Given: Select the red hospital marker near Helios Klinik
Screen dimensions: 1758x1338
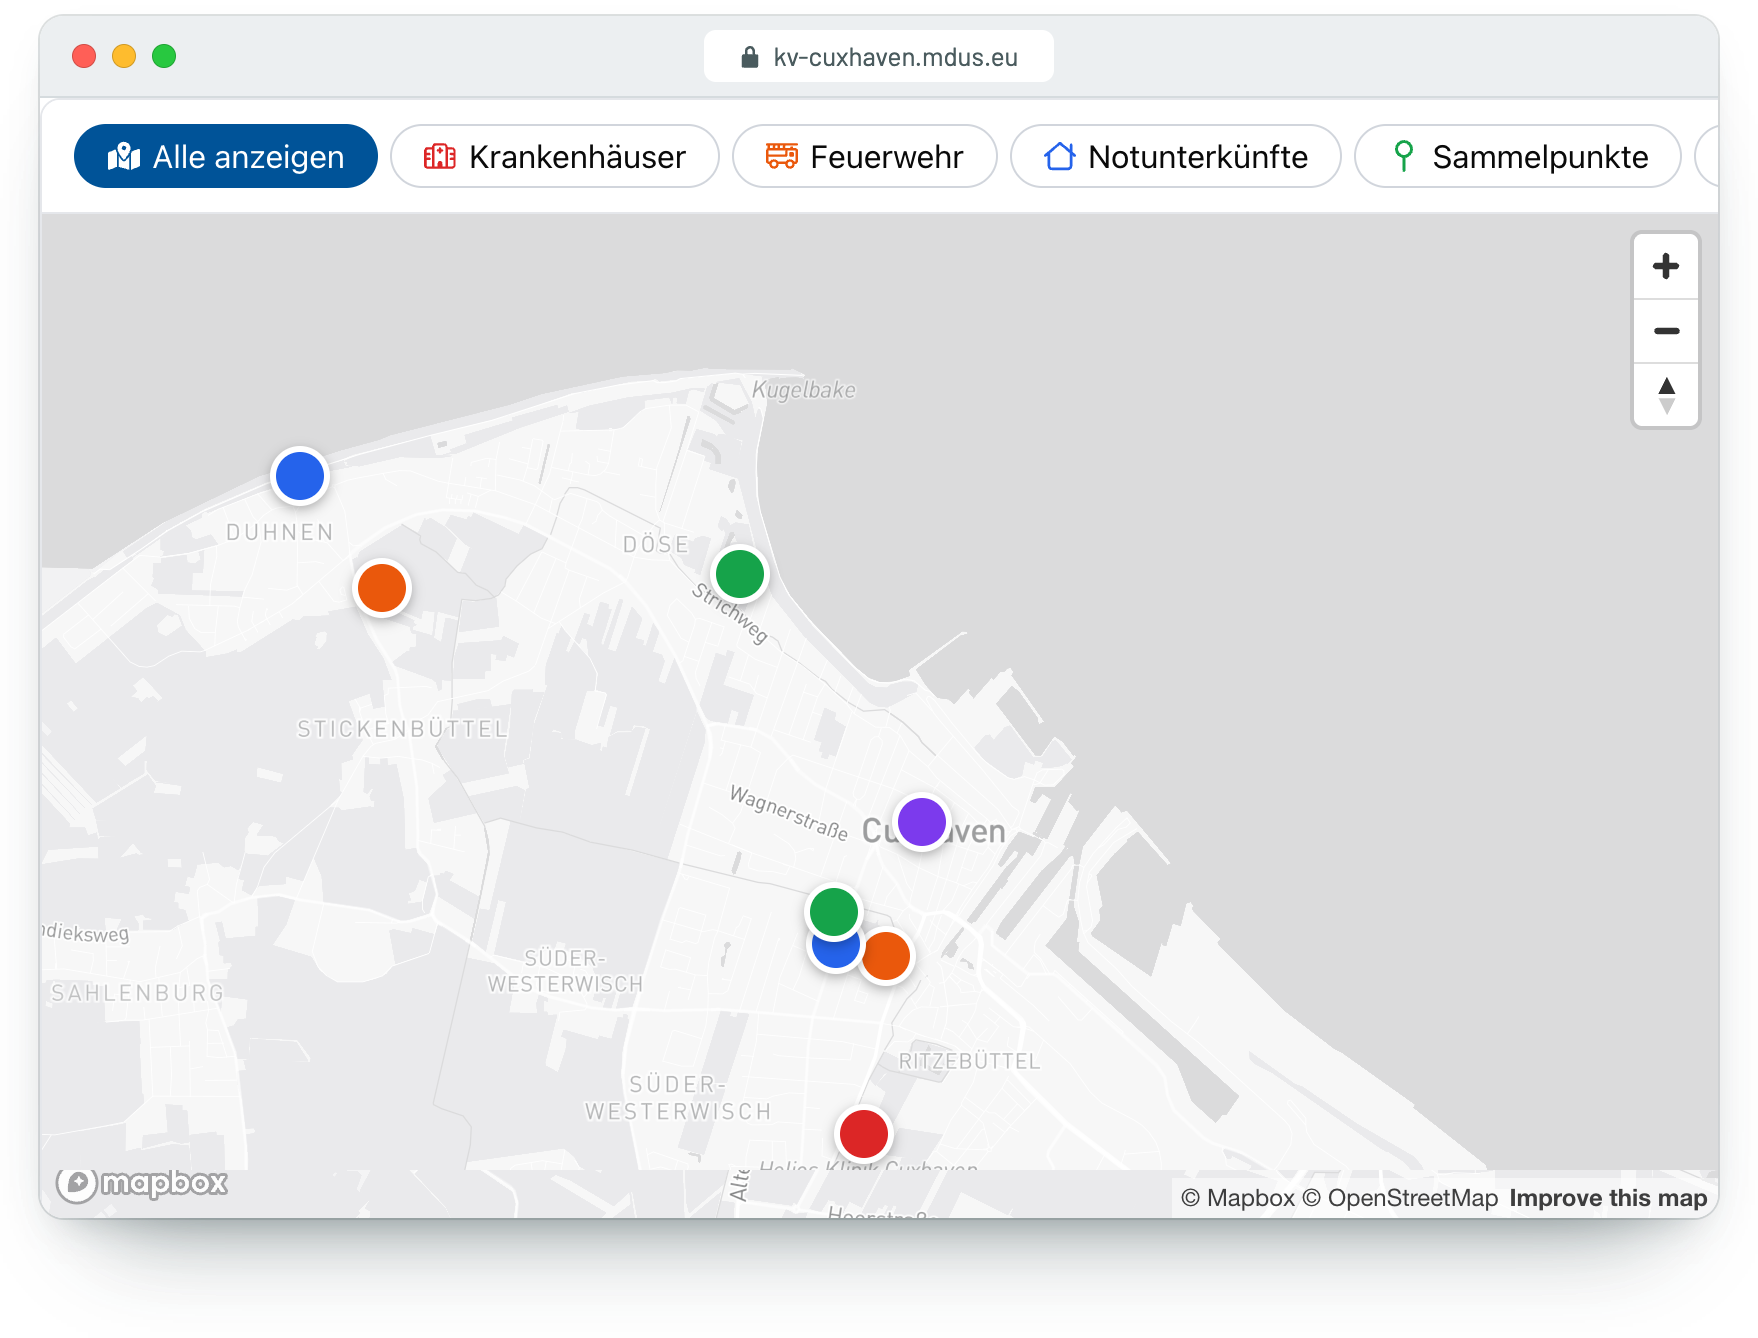Looking at the screenshot, I should [864, 1134].
